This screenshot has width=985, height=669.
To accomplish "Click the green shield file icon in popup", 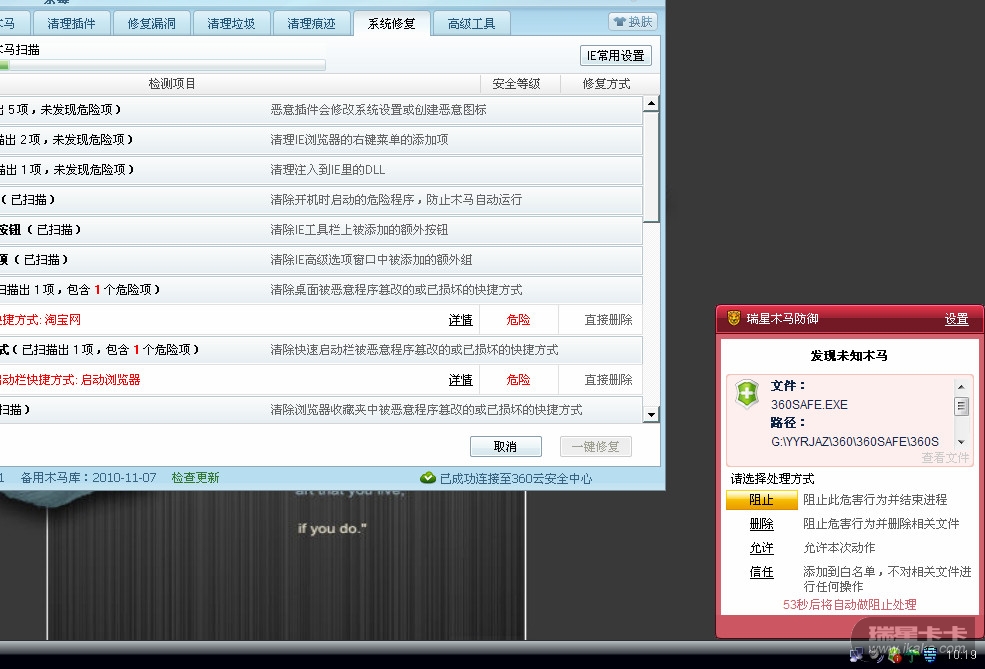I will 747,394.
